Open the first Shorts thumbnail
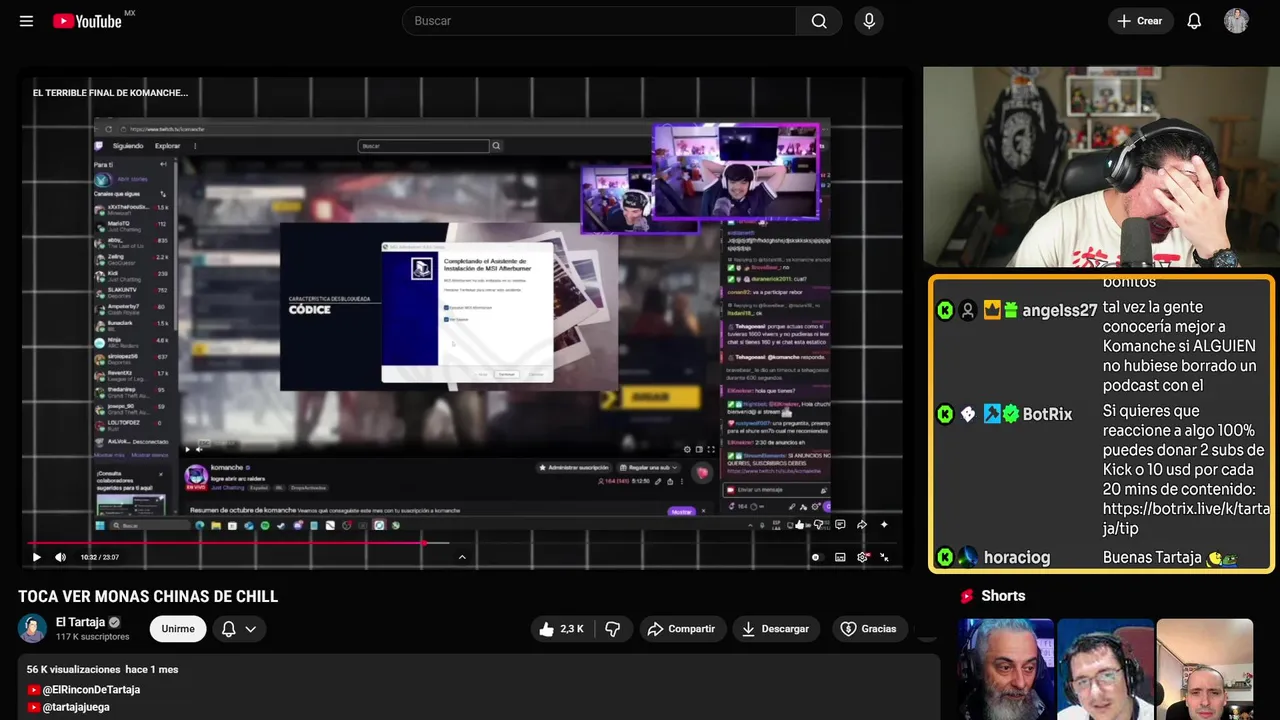Viewport: 1280px width, 720px height. click(x=1006, y=669)
